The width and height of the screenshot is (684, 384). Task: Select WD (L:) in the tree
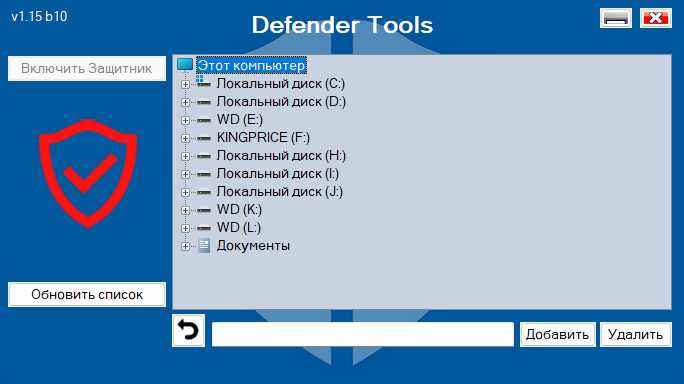(239, 227)
